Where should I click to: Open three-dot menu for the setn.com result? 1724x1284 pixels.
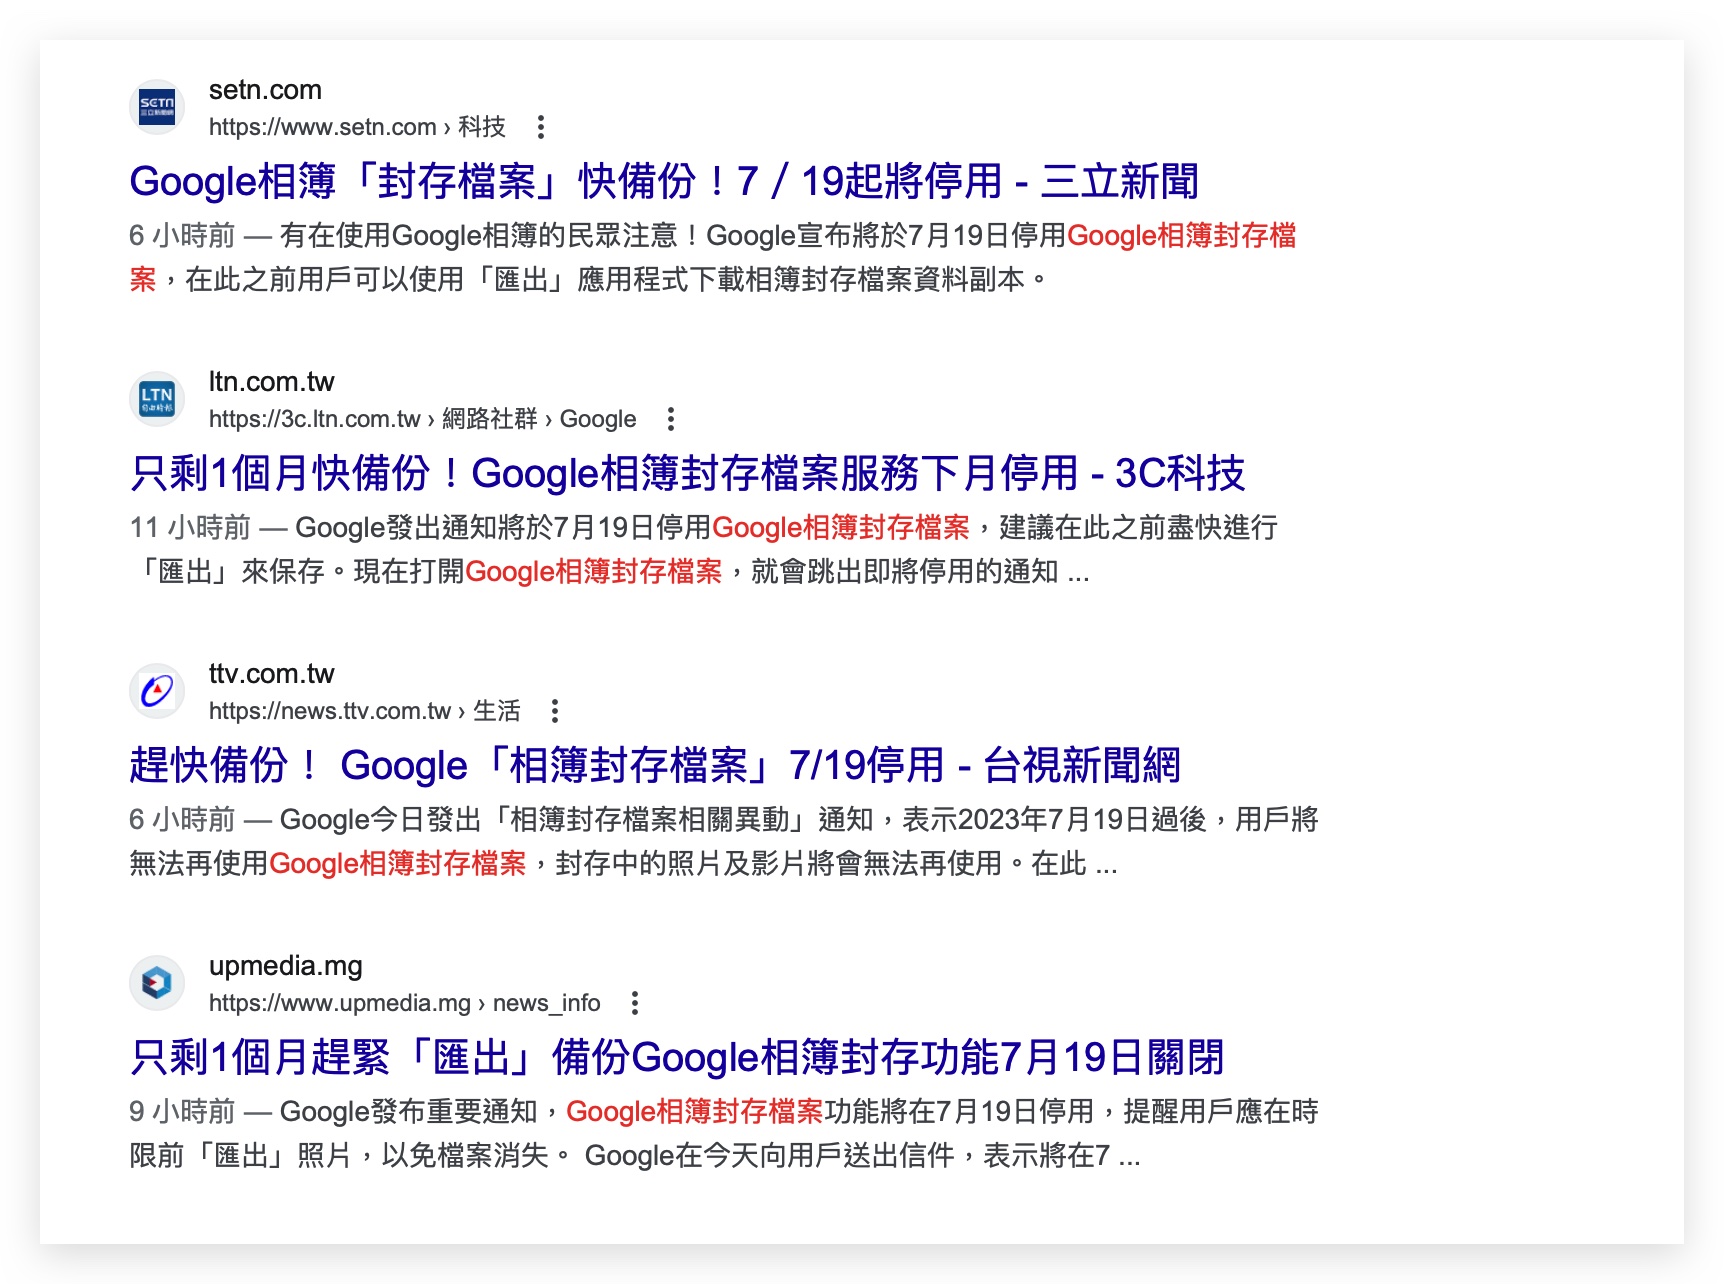click(x=540, y=127)
